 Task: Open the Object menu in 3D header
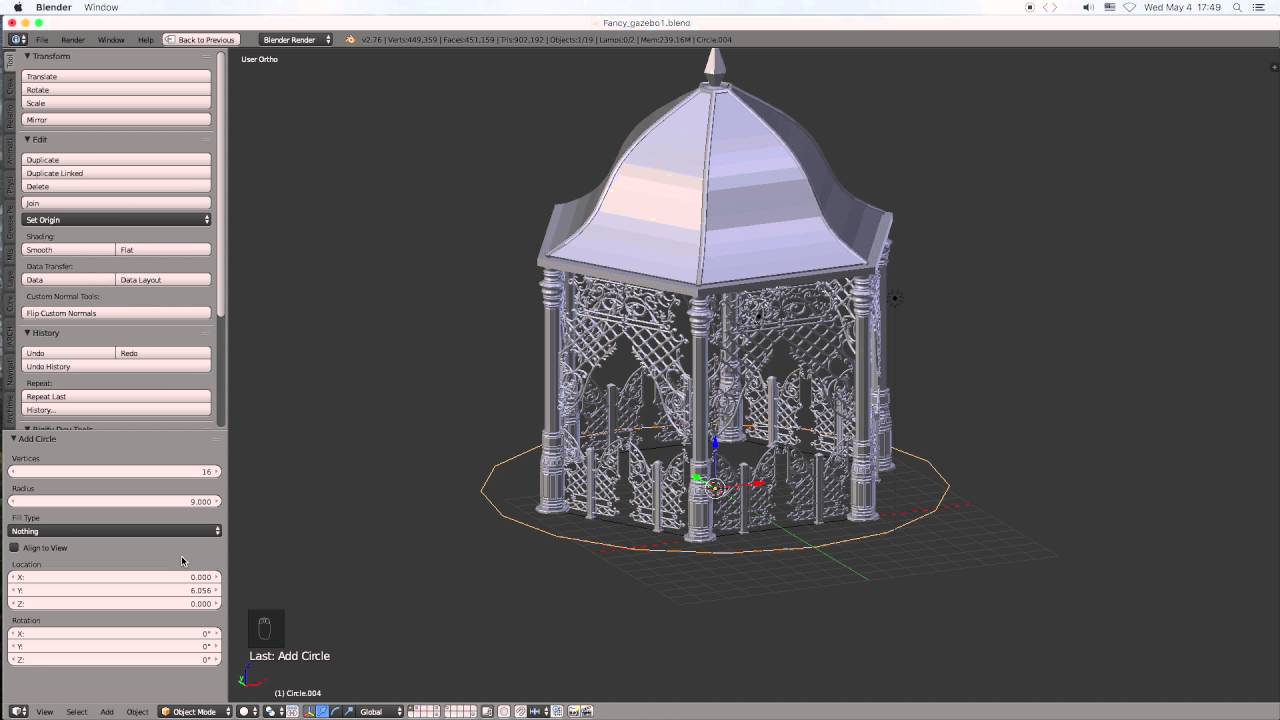click(137, 712)
